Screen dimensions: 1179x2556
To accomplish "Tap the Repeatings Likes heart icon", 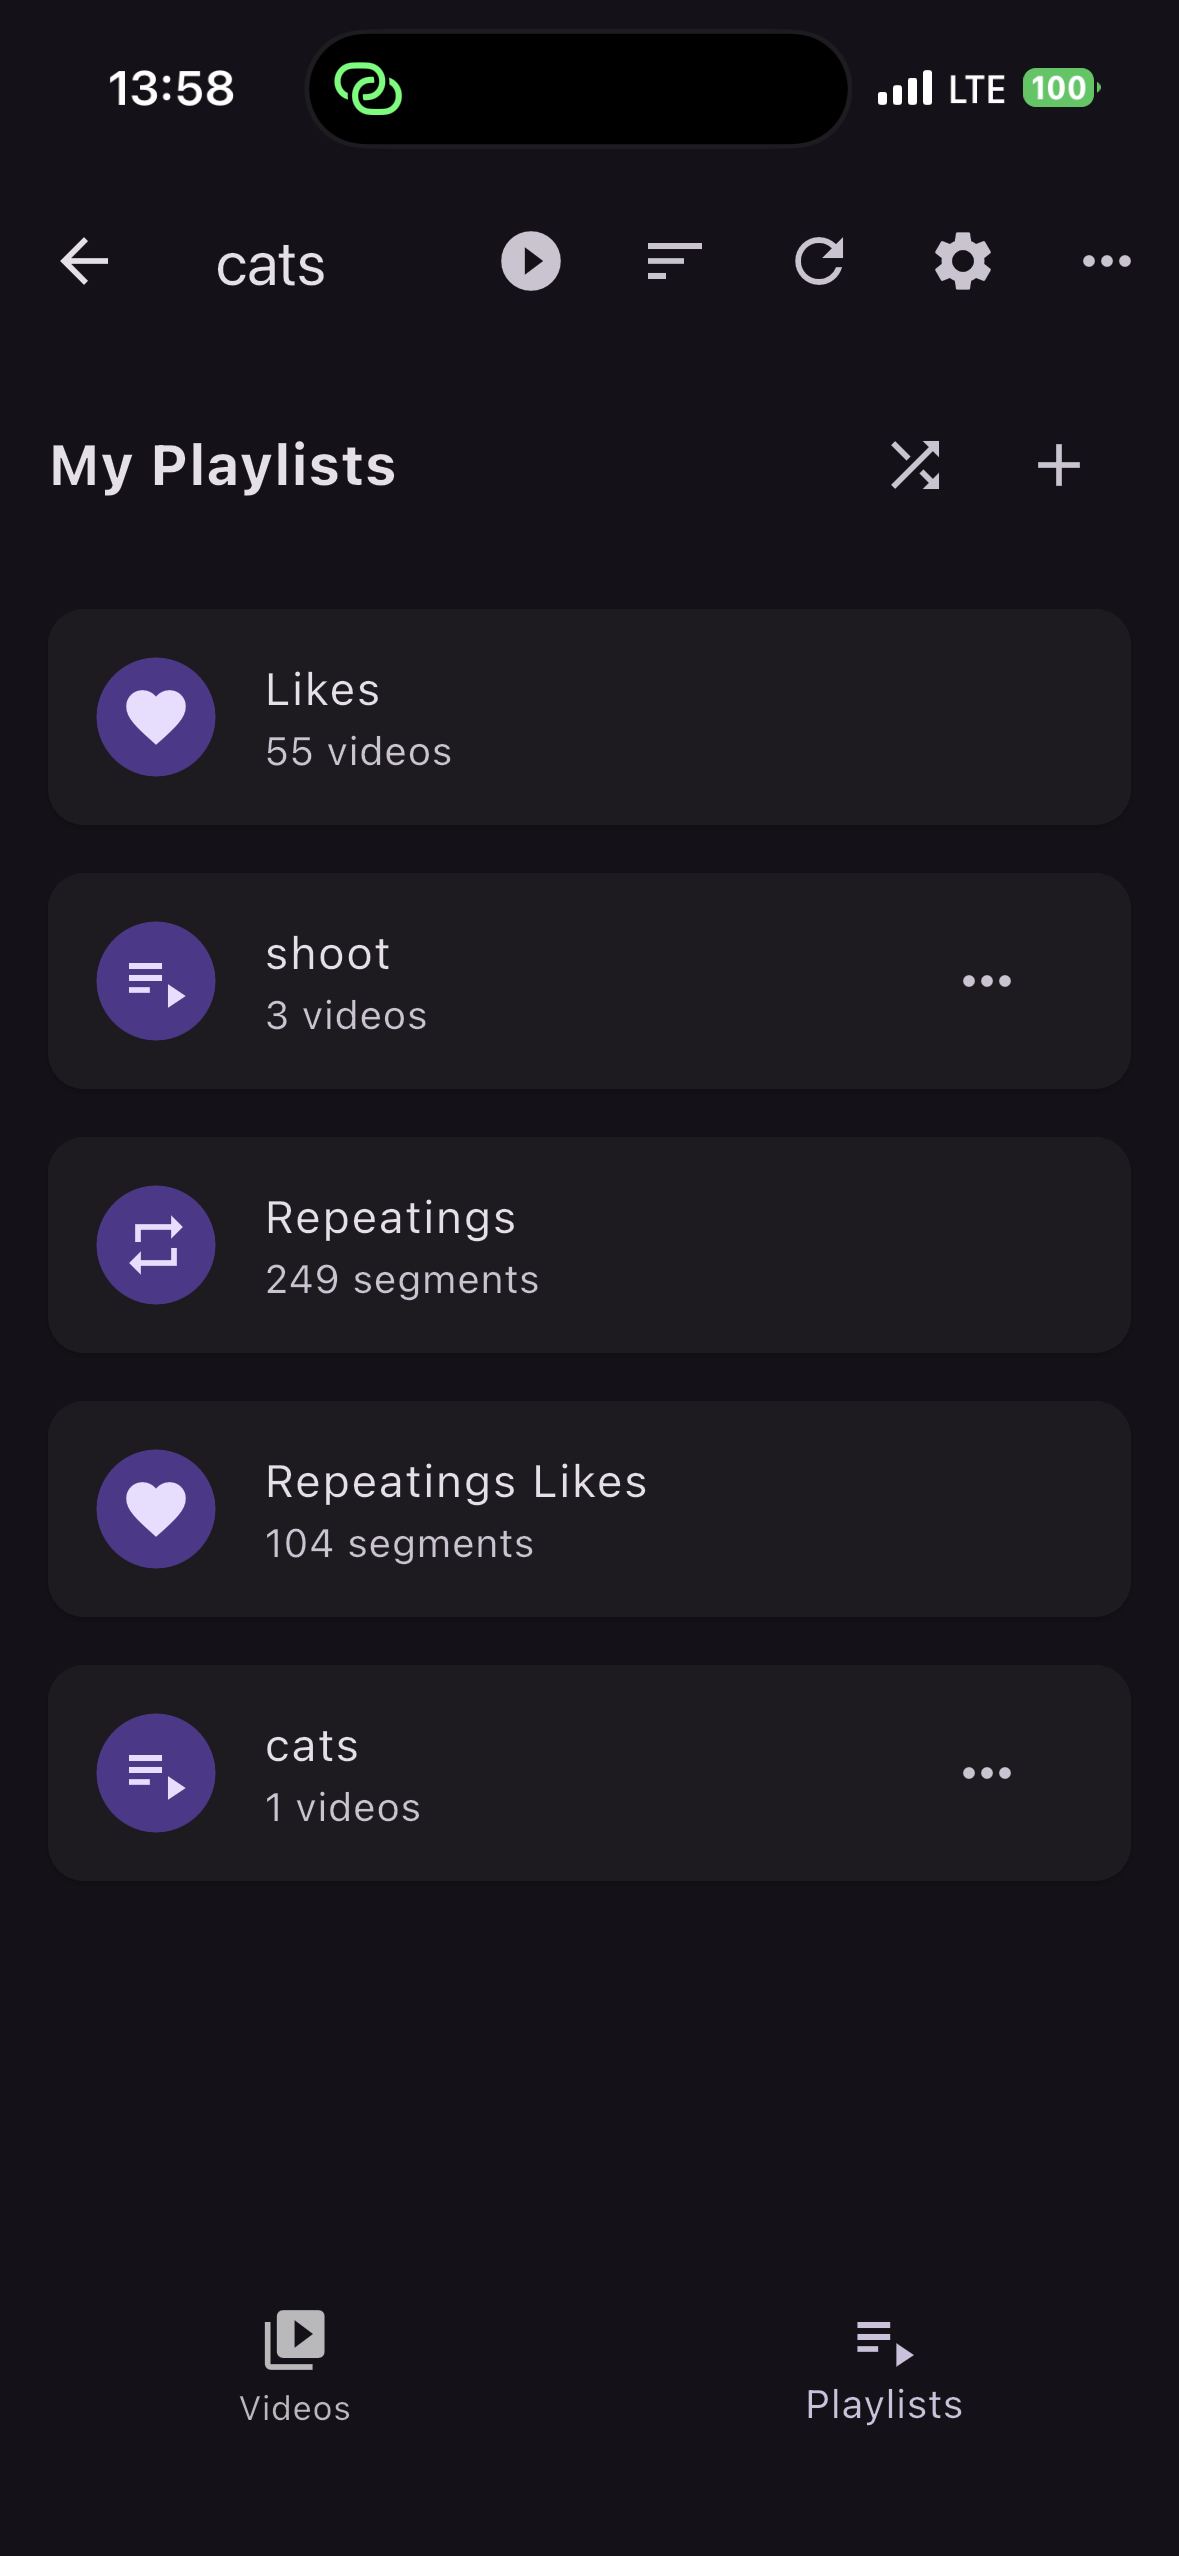I will point(156,1510).
